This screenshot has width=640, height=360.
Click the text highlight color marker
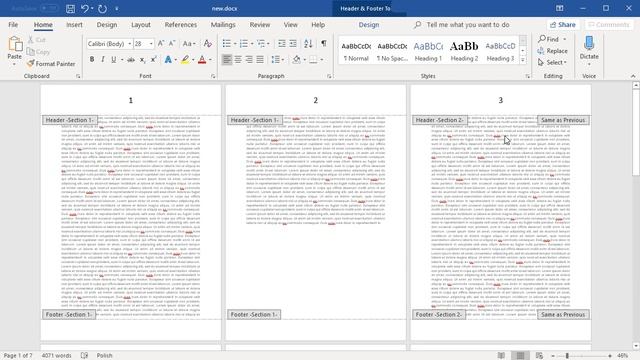pyautogui.click(x=185, y=60)
